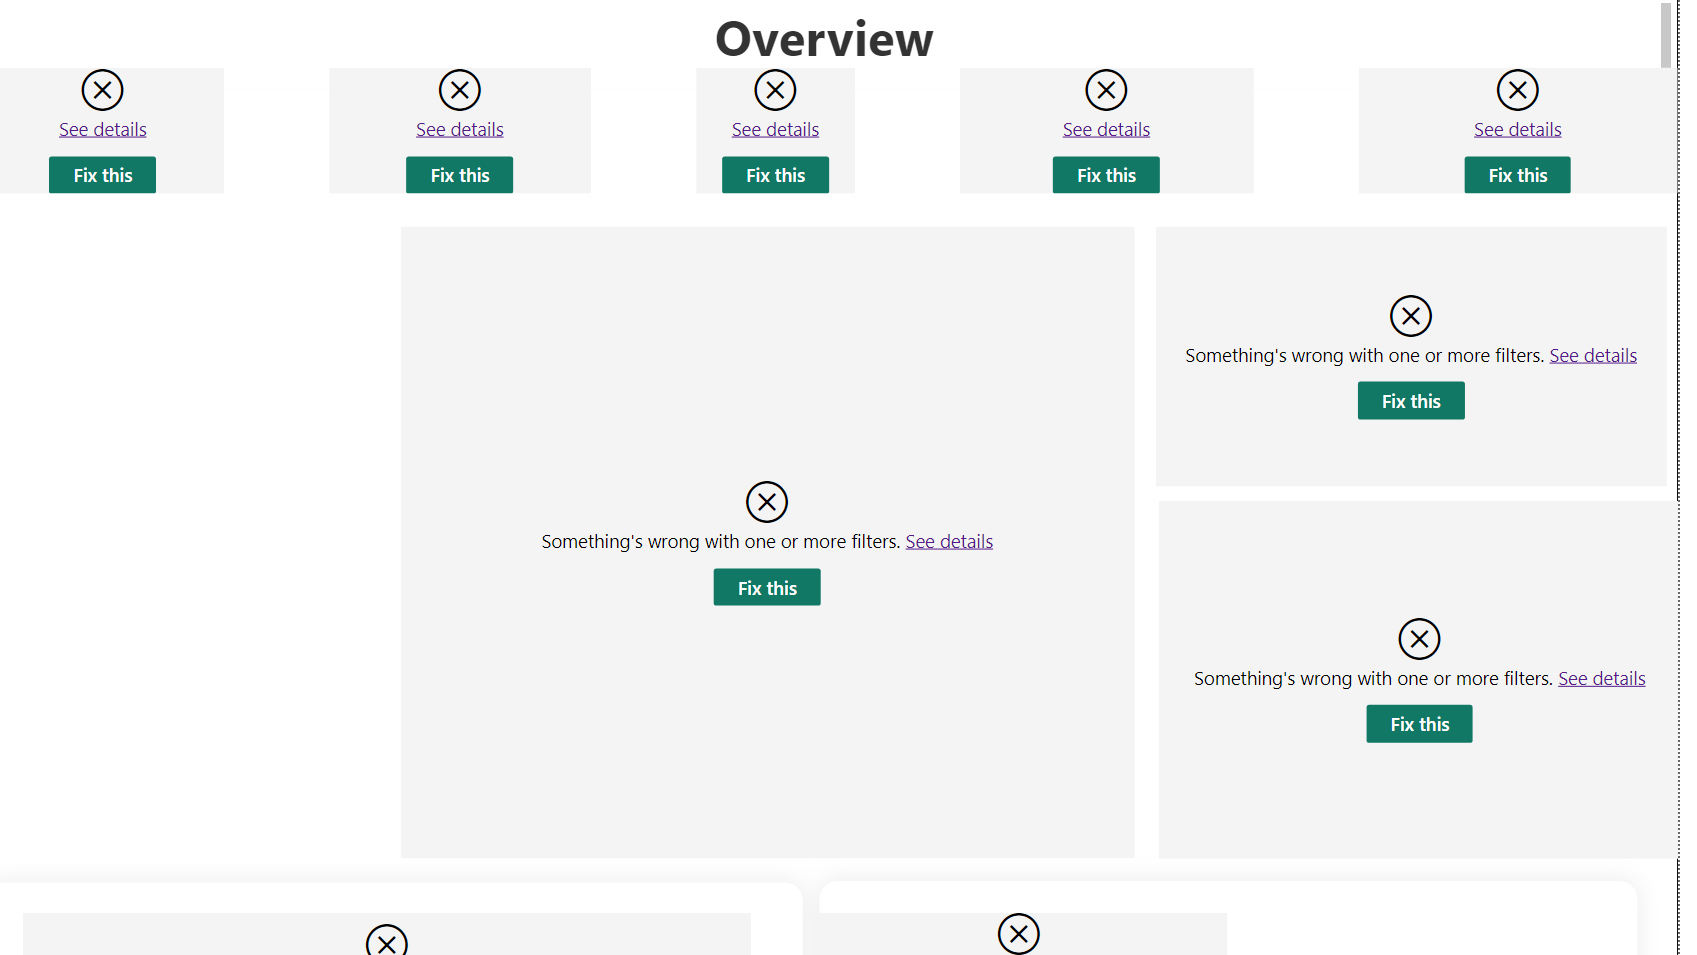Click the "Something's wrong" message in center visual
Viewport: 1697px width, 955px height.
click(721, 541)
